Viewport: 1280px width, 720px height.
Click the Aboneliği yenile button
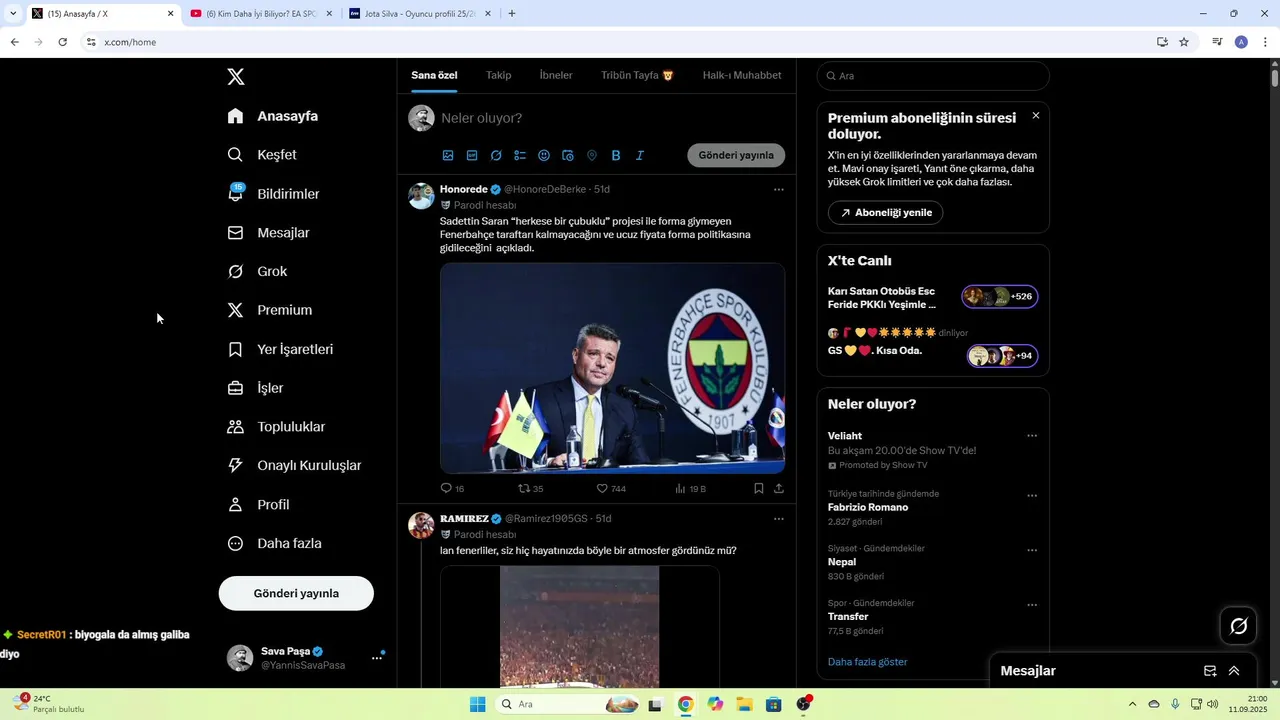click(885, 213)
